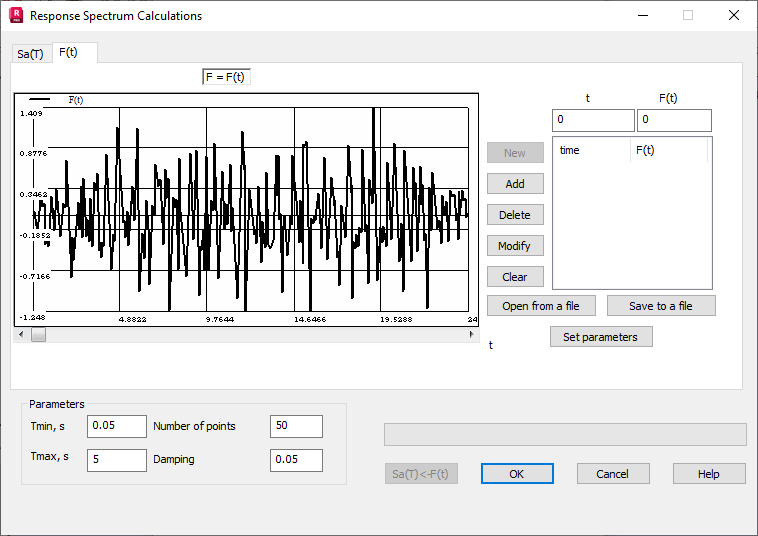758x536 pixels.
Task: Click the Delete button
Action: (x=515, y=215)
